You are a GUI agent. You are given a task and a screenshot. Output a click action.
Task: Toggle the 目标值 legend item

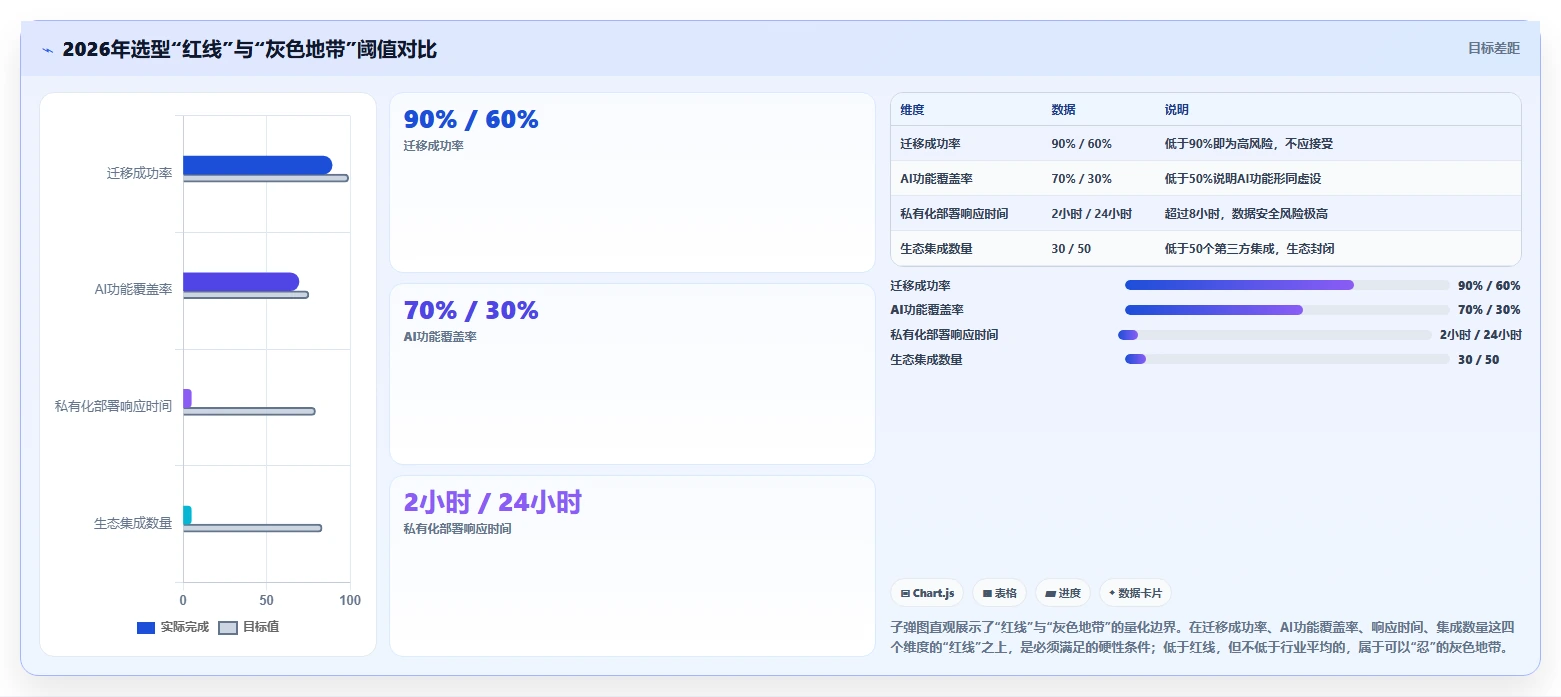248,627
